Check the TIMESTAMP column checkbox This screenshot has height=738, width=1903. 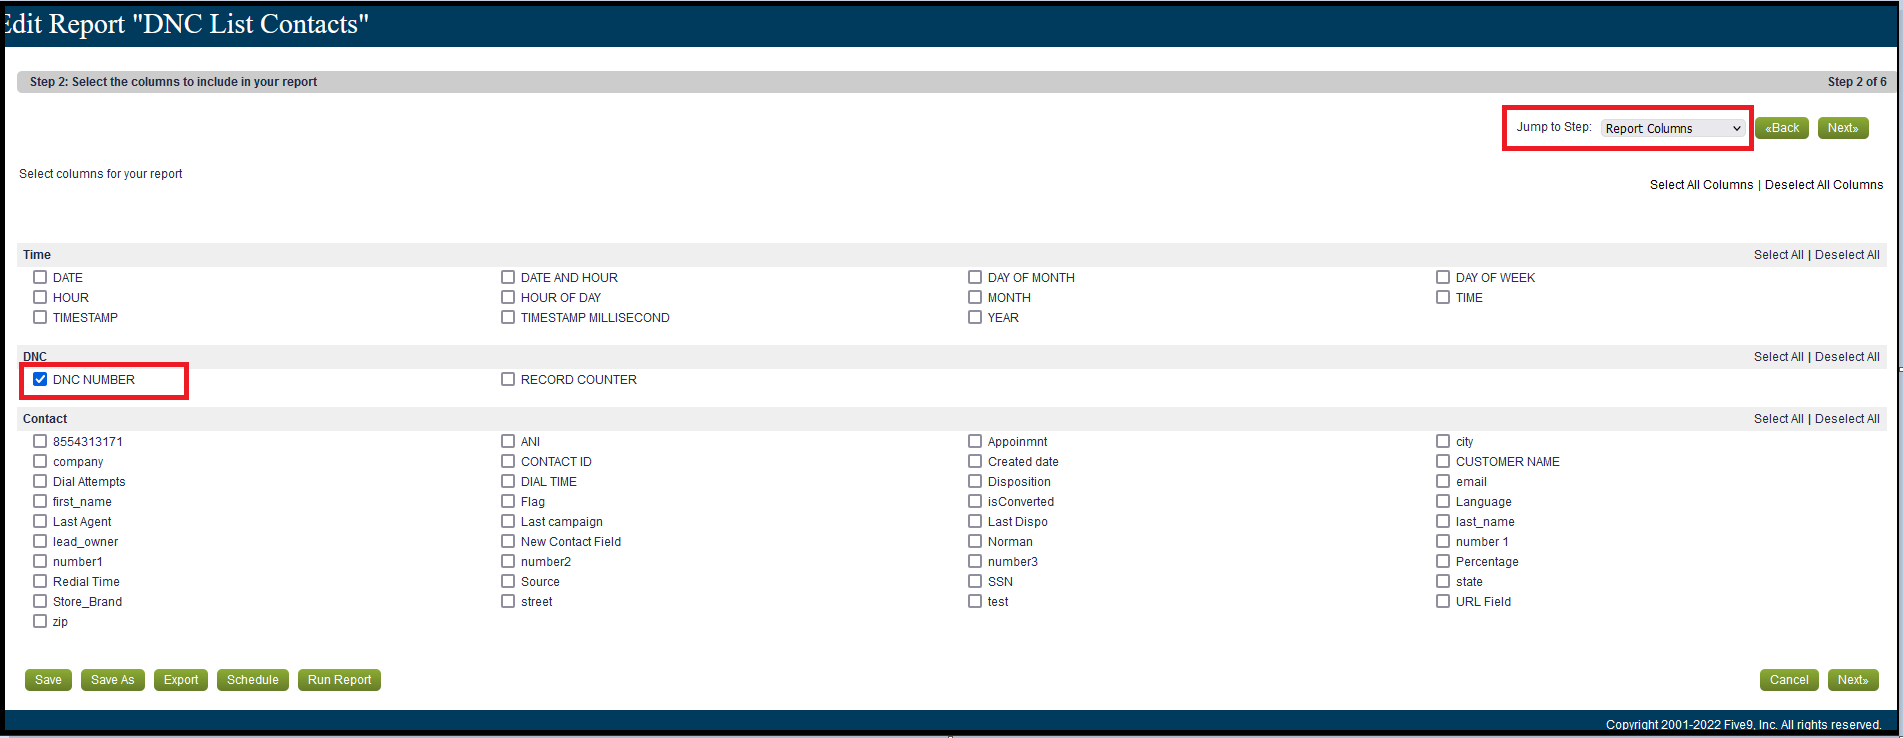tap(40, 317)
